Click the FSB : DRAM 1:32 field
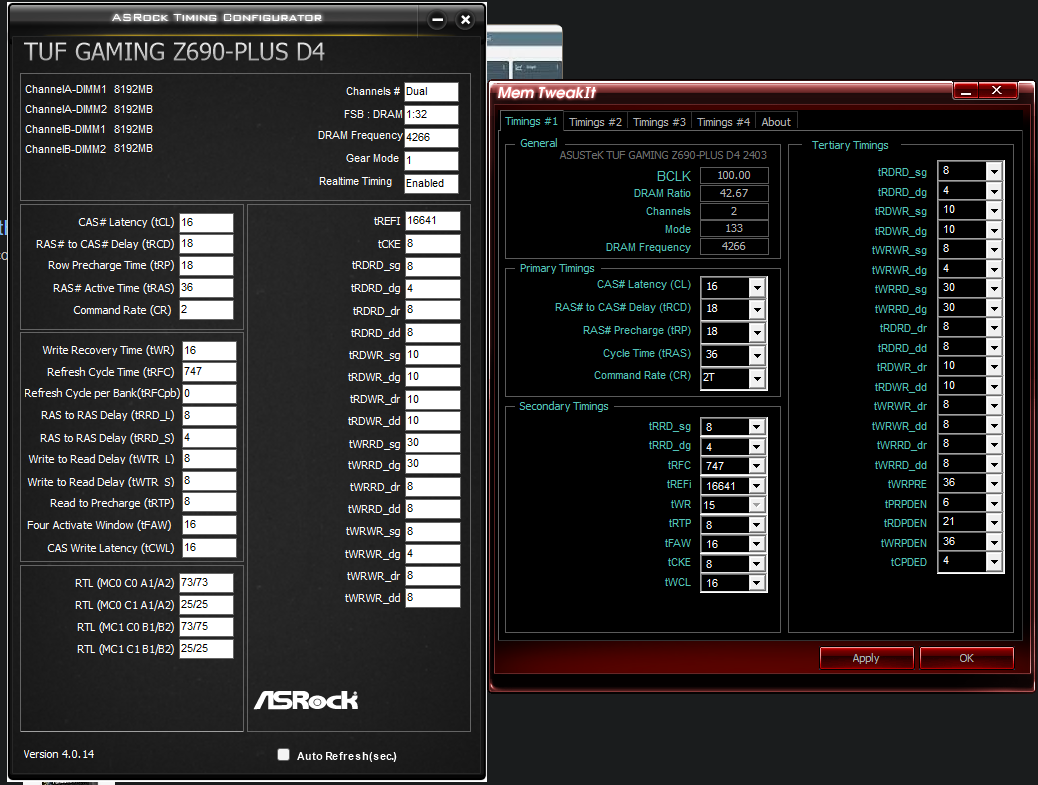The image size is (1038, 785). point(431,115)
